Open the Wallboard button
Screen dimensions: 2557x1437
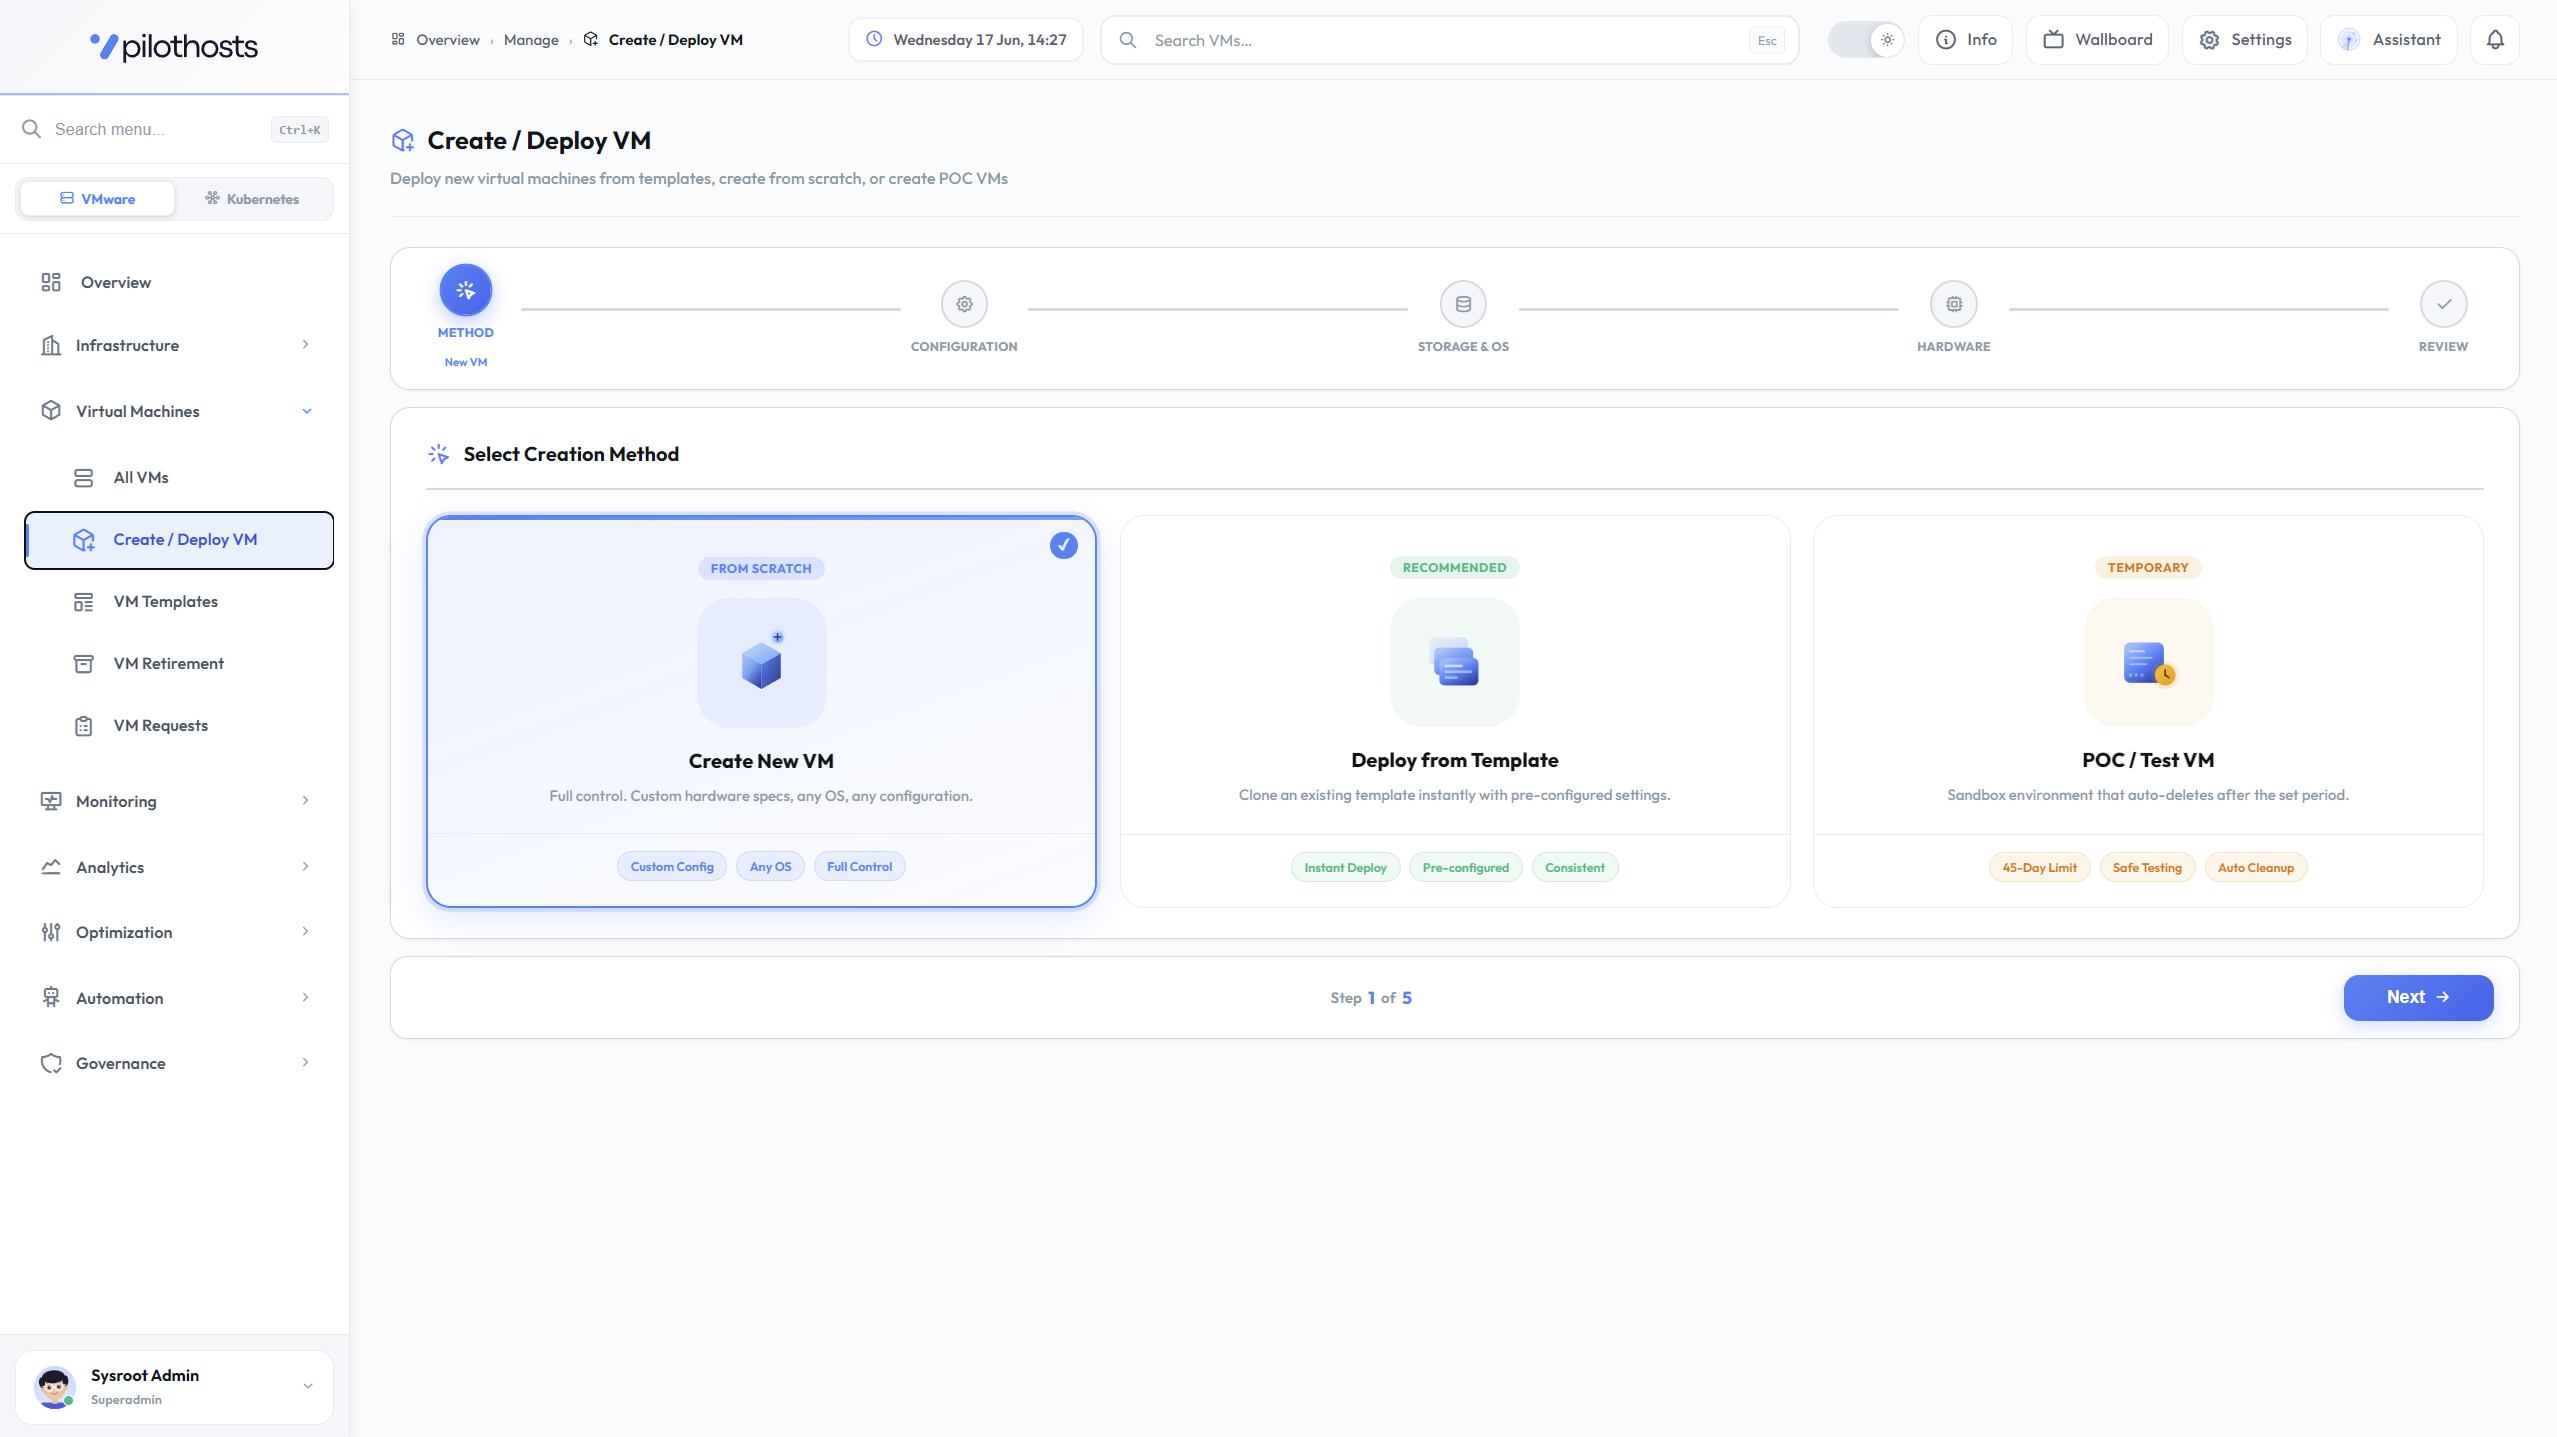point(2097,40)
